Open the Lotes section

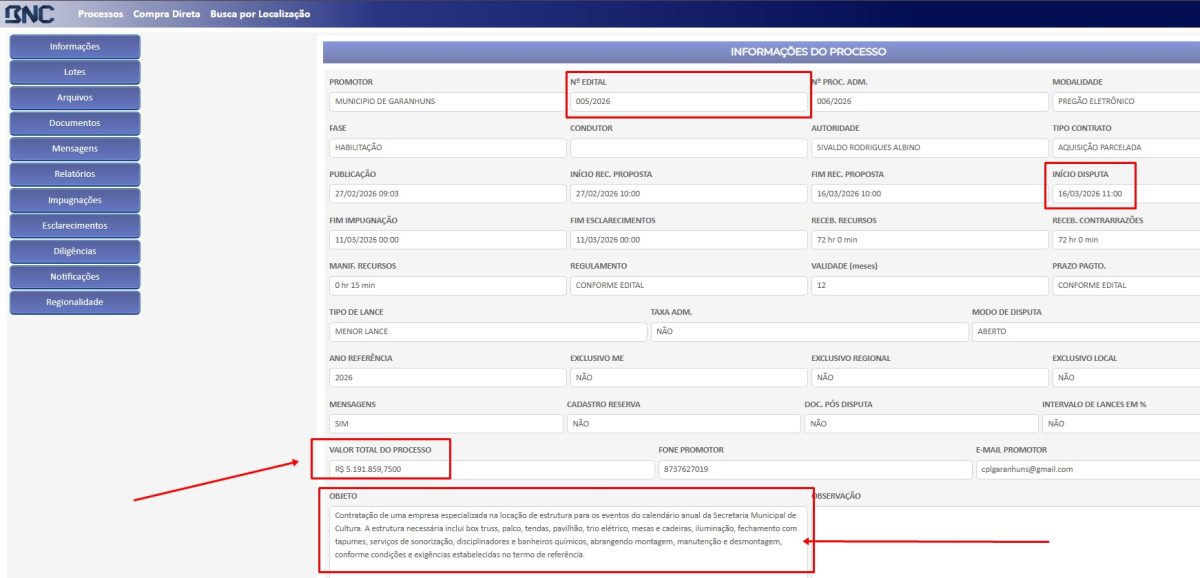[x=75, y=72]
